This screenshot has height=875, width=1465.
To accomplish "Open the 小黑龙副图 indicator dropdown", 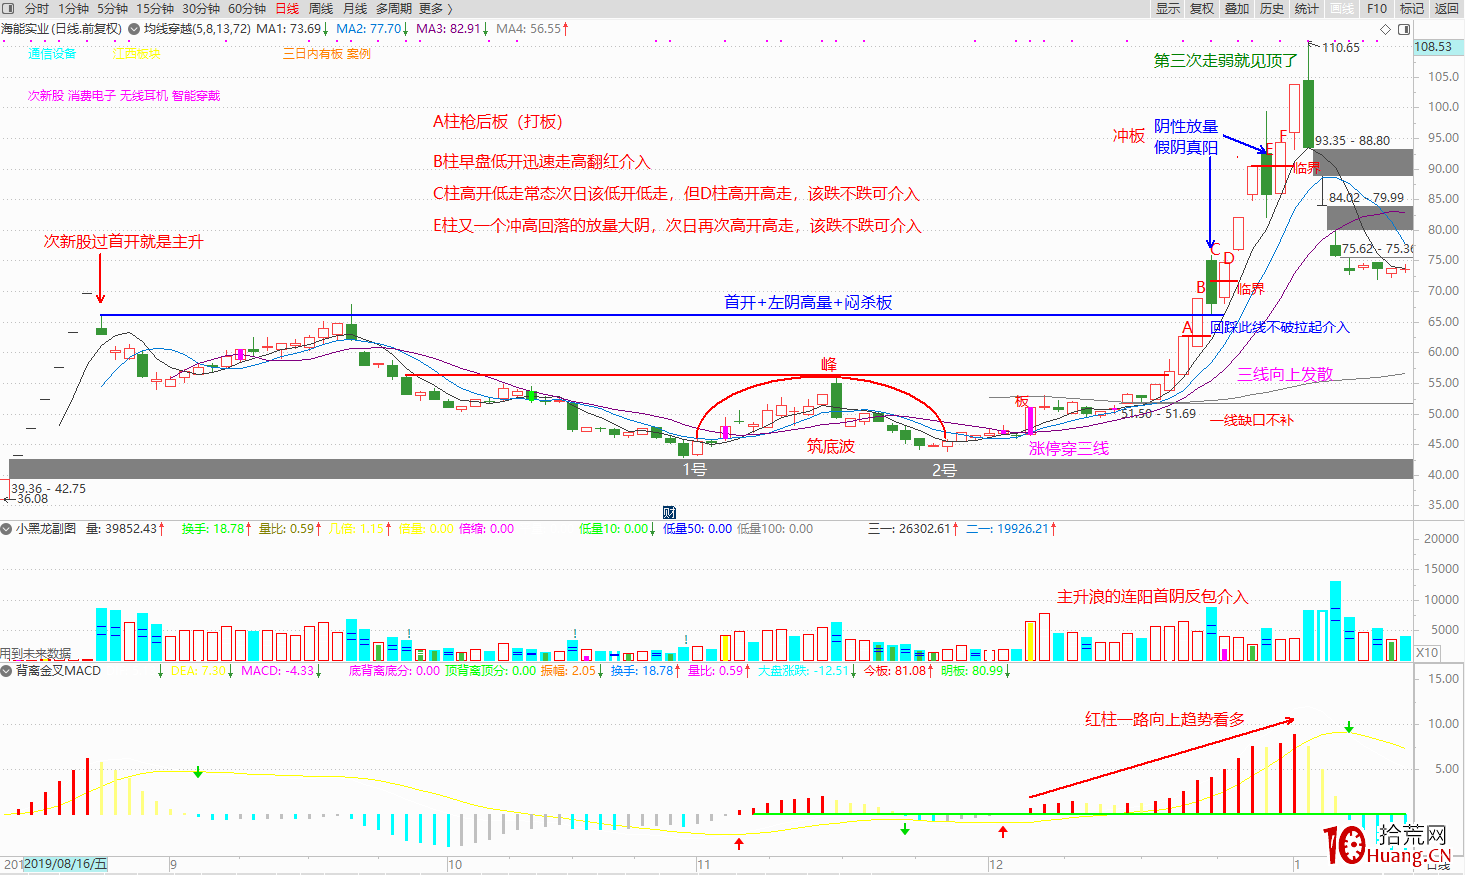I will click(7, 529).
